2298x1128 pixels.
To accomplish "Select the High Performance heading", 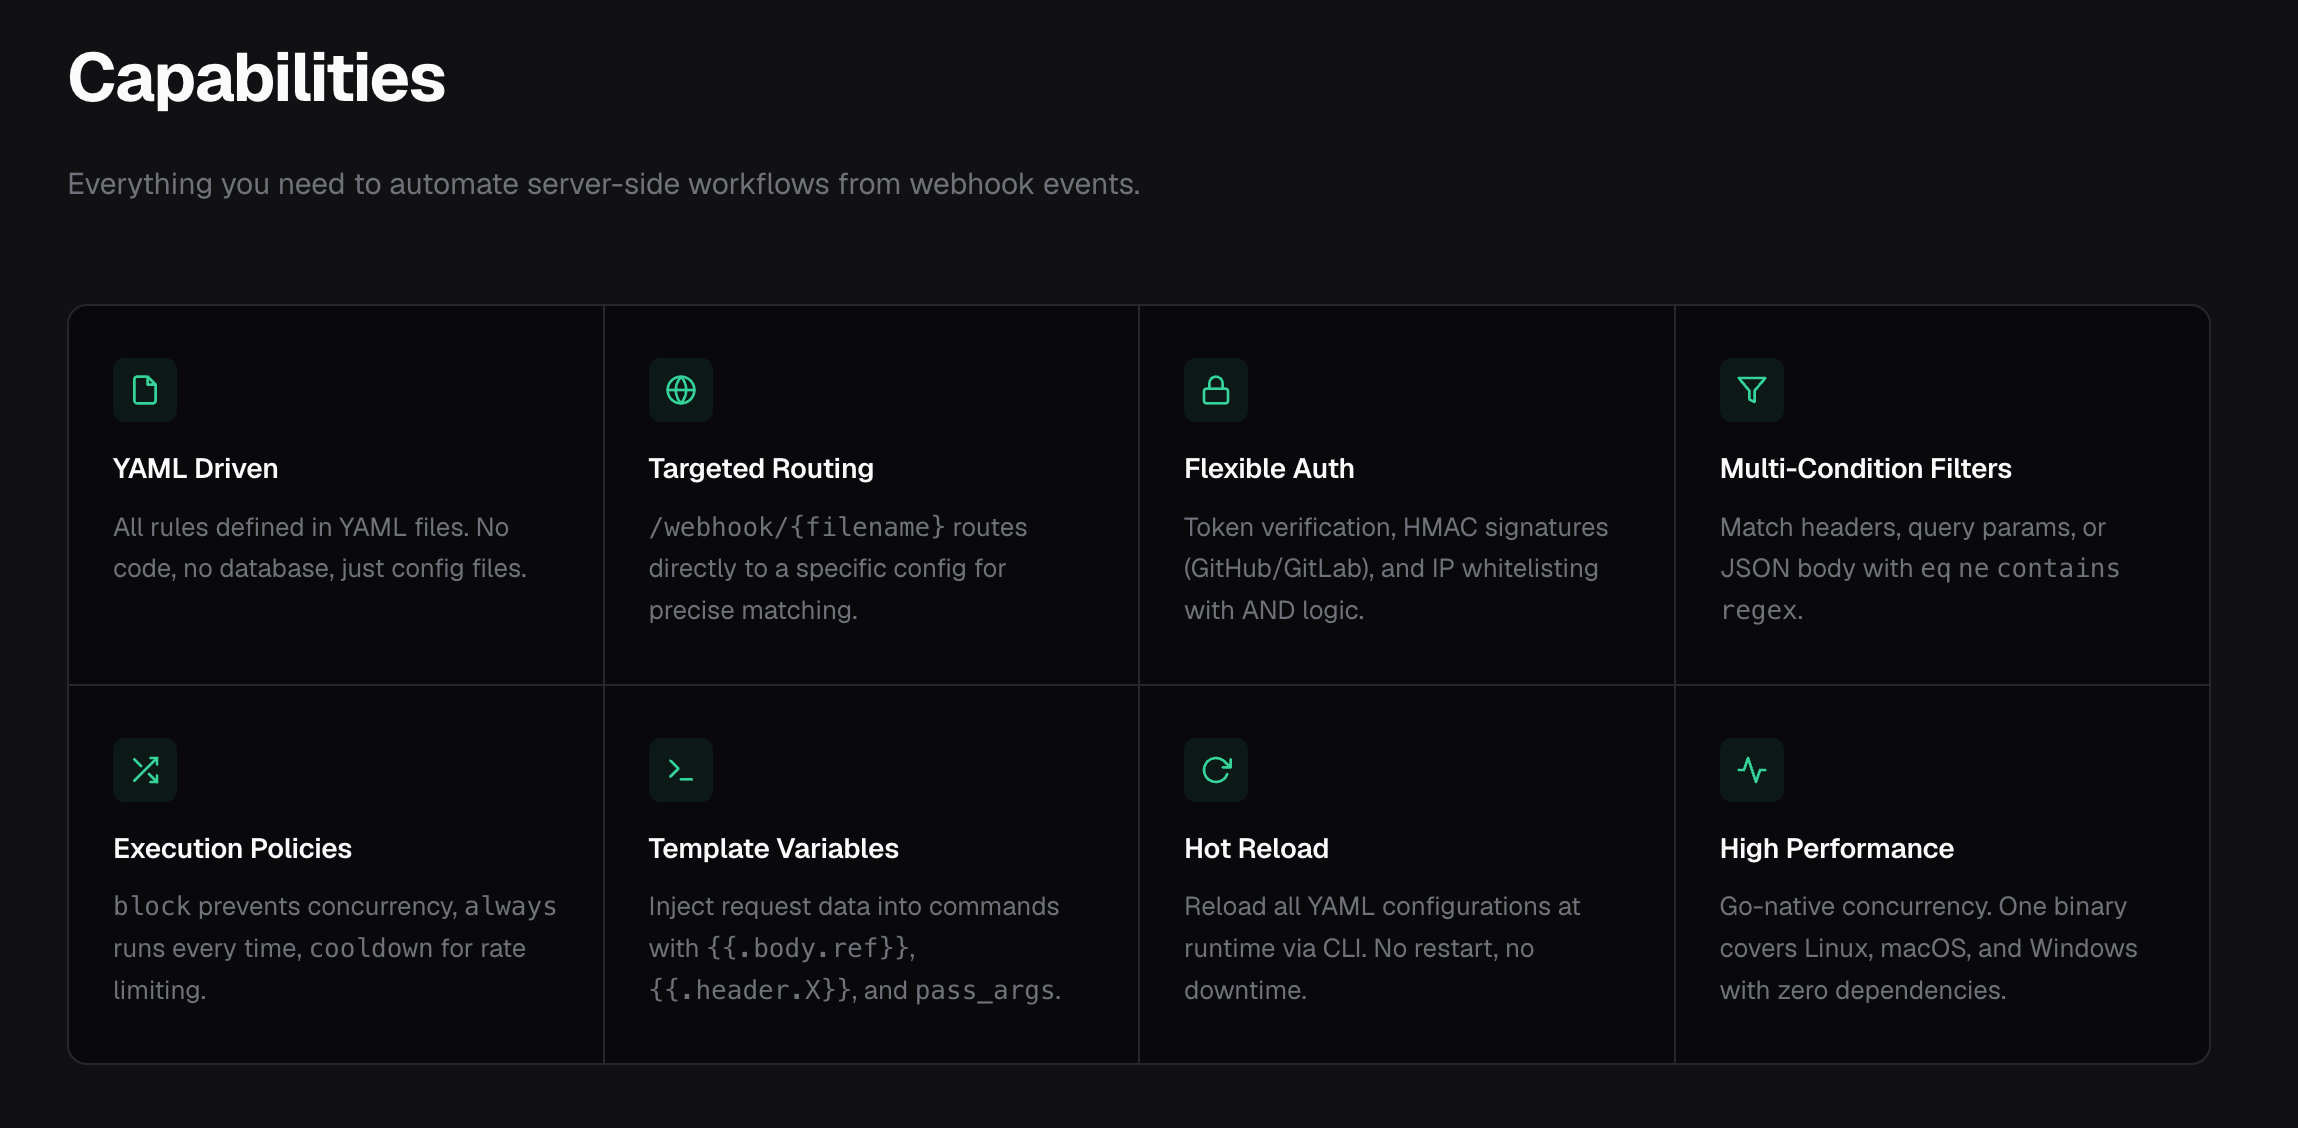I will pos(1837,848).
